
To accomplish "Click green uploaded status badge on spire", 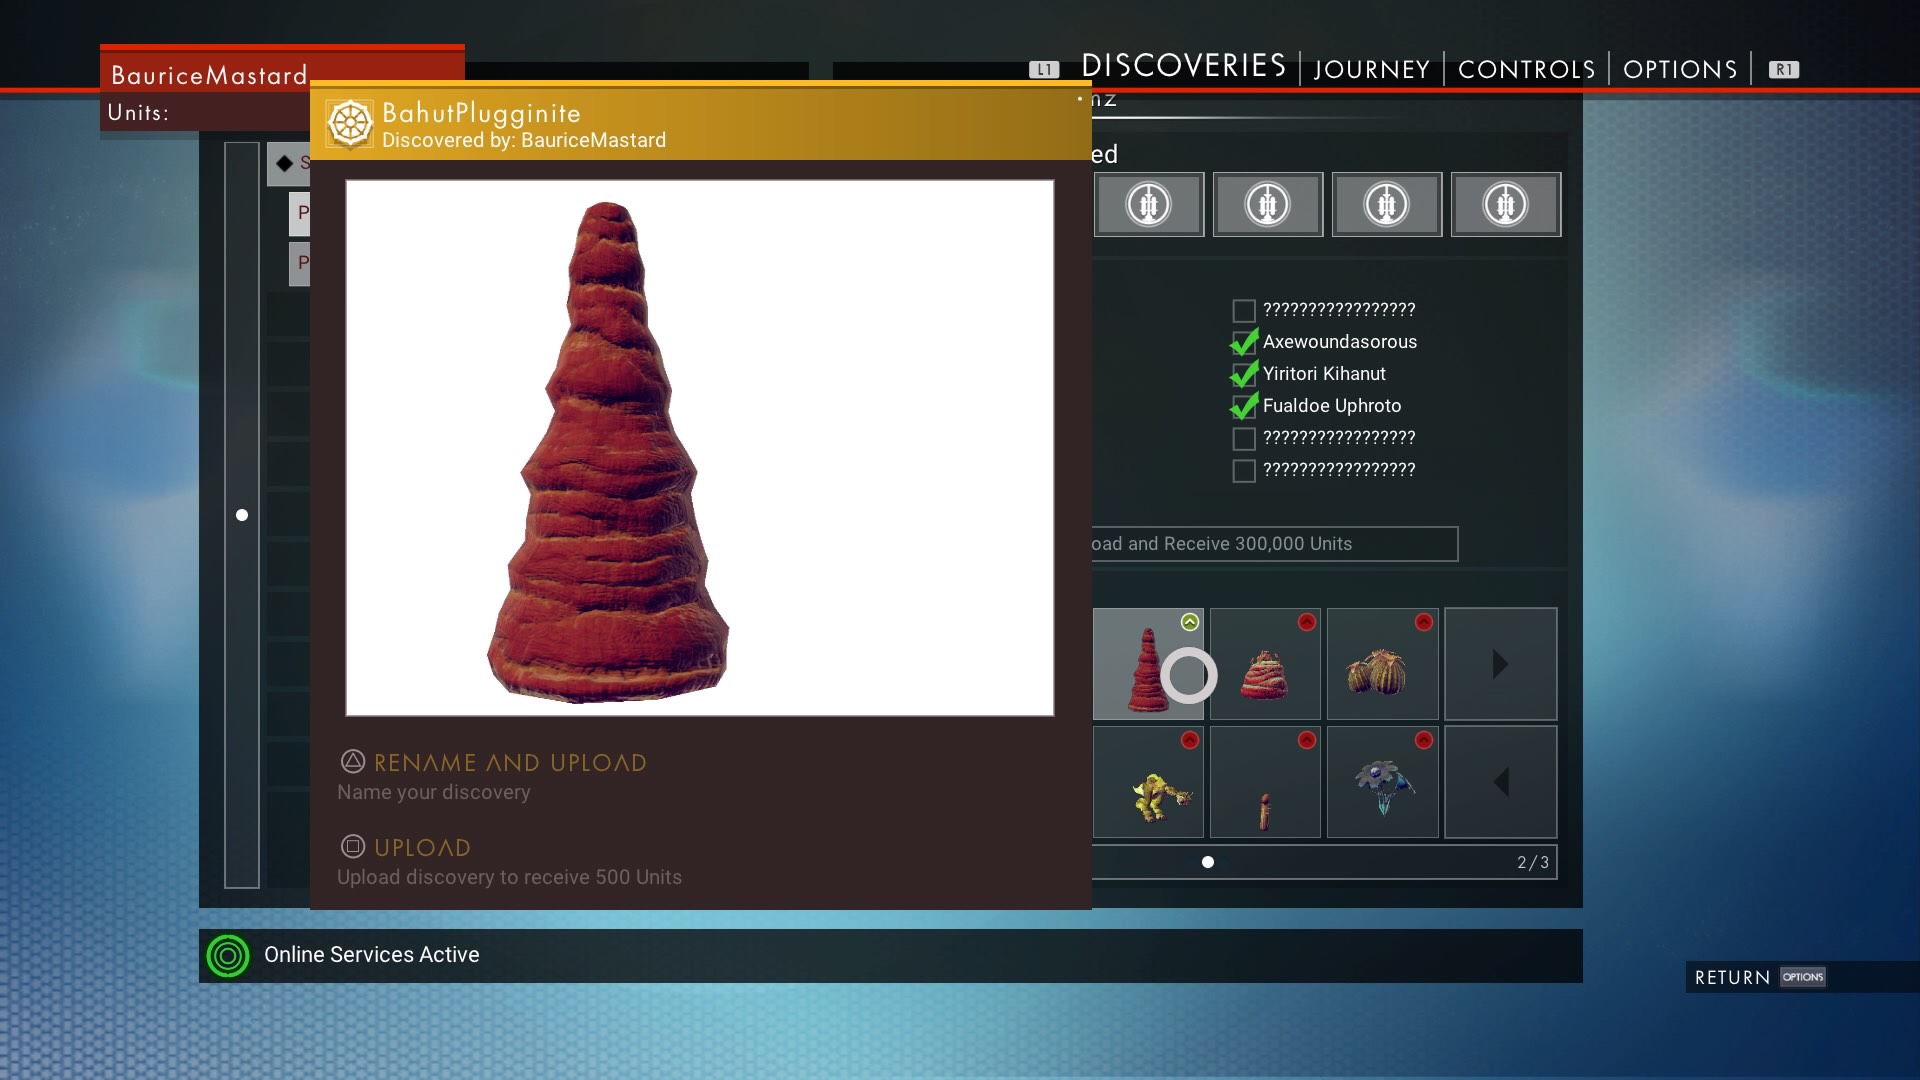I will pos(1190,622).
